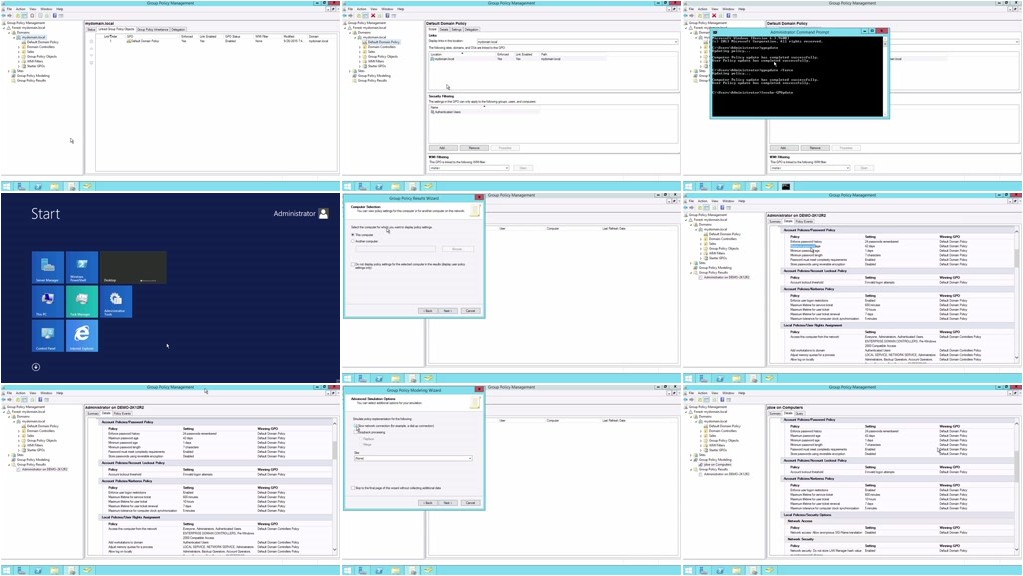Click the Command Prompt window's title bar icon
Screen dimensions: 1023x576
716,31
